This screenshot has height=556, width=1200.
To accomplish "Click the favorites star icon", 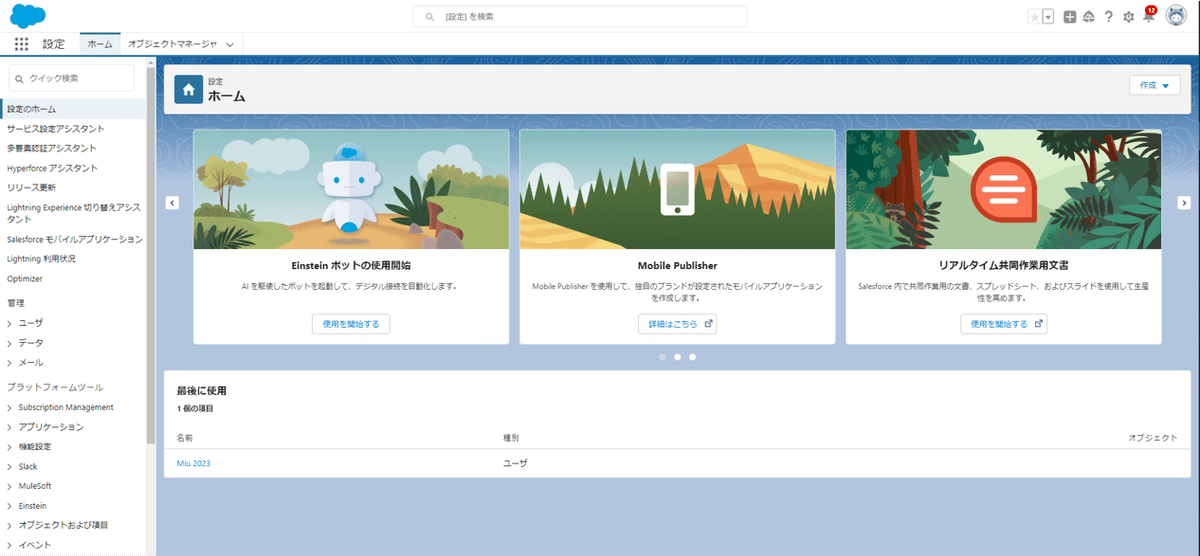I will click(x=1034, y=17).
